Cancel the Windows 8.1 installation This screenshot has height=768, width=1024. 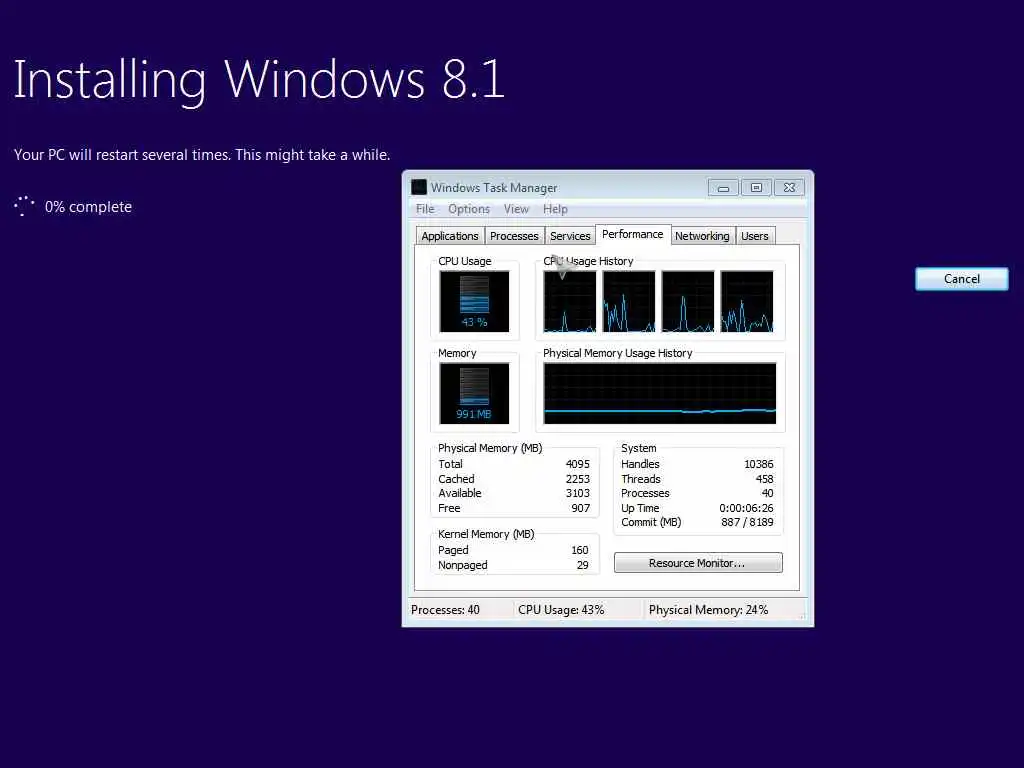[x=961, y=279]
